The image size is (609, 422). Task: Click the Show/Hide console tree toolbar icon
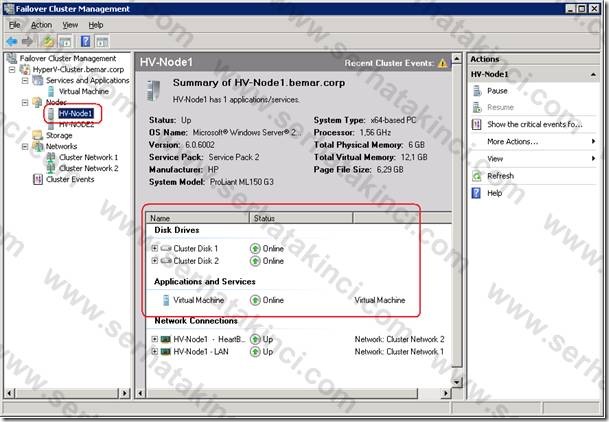tap(65, 41)
